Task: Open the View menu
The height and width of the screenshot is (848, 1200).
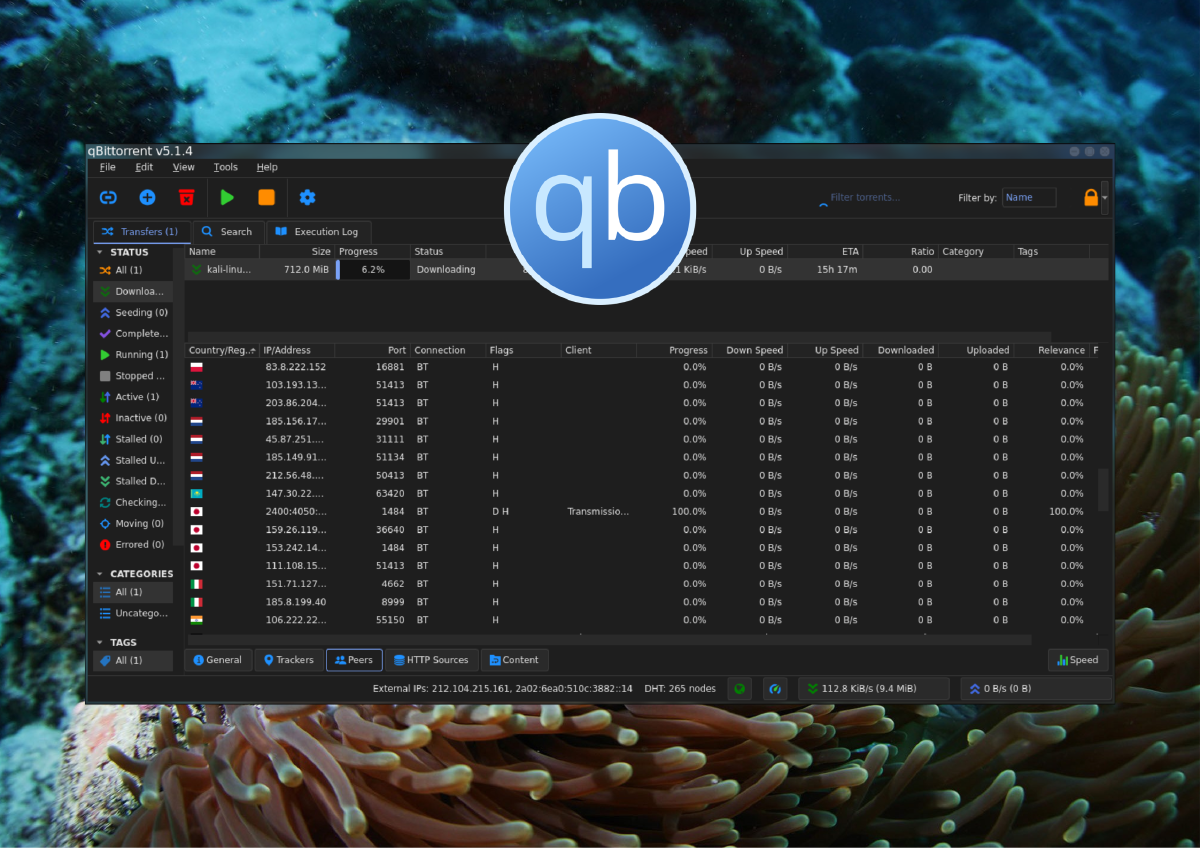Action: [183, 167]
